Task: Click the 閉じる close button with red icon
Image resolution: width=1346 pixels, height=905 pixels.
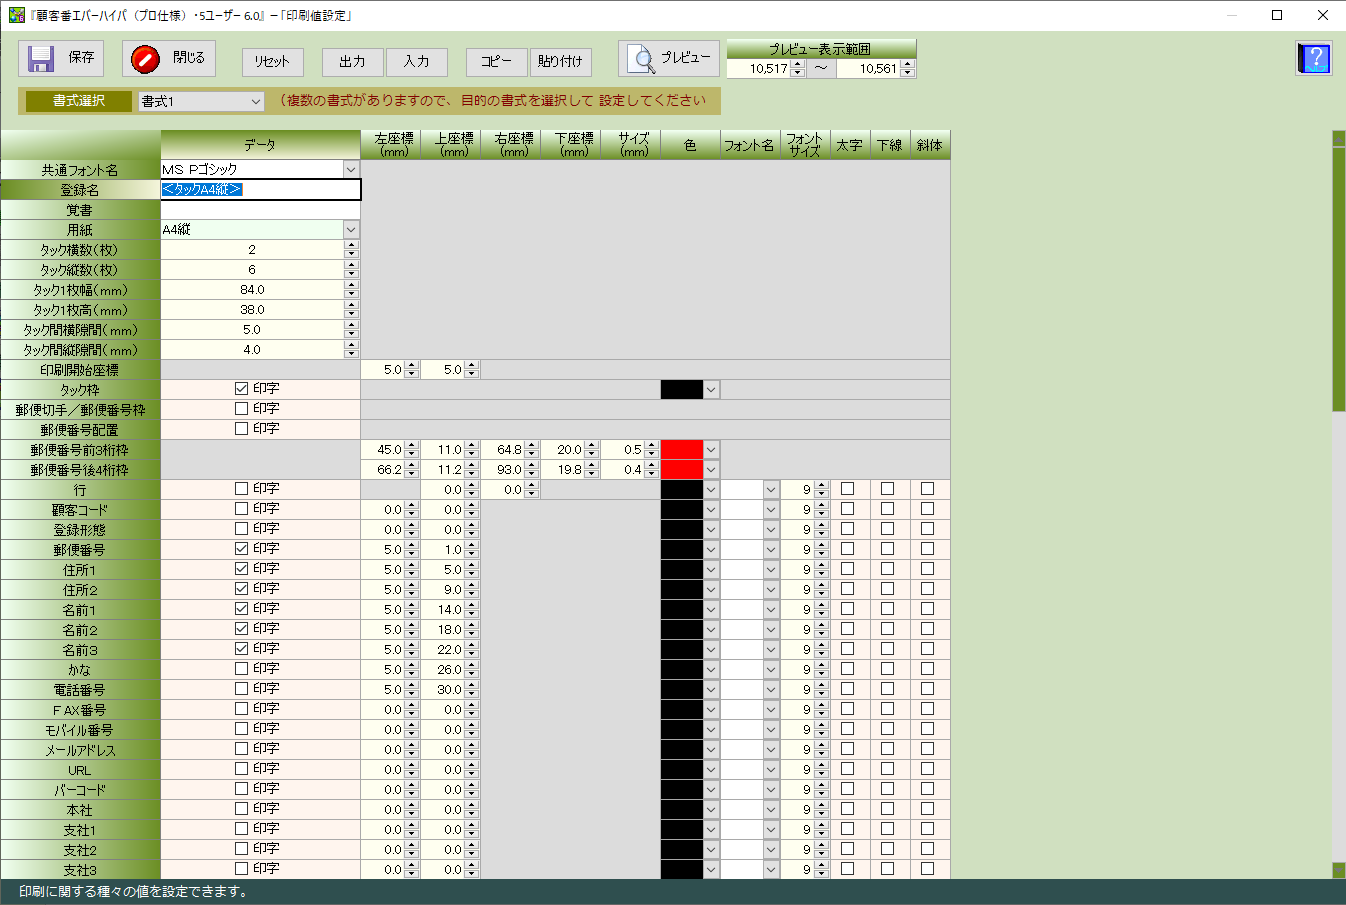Action: coord(168,59)
